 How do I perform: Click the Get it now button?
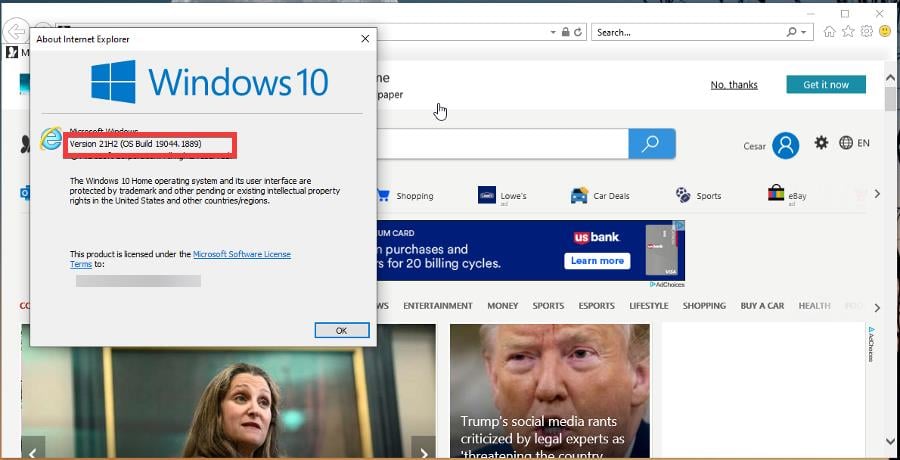point(826,84)
